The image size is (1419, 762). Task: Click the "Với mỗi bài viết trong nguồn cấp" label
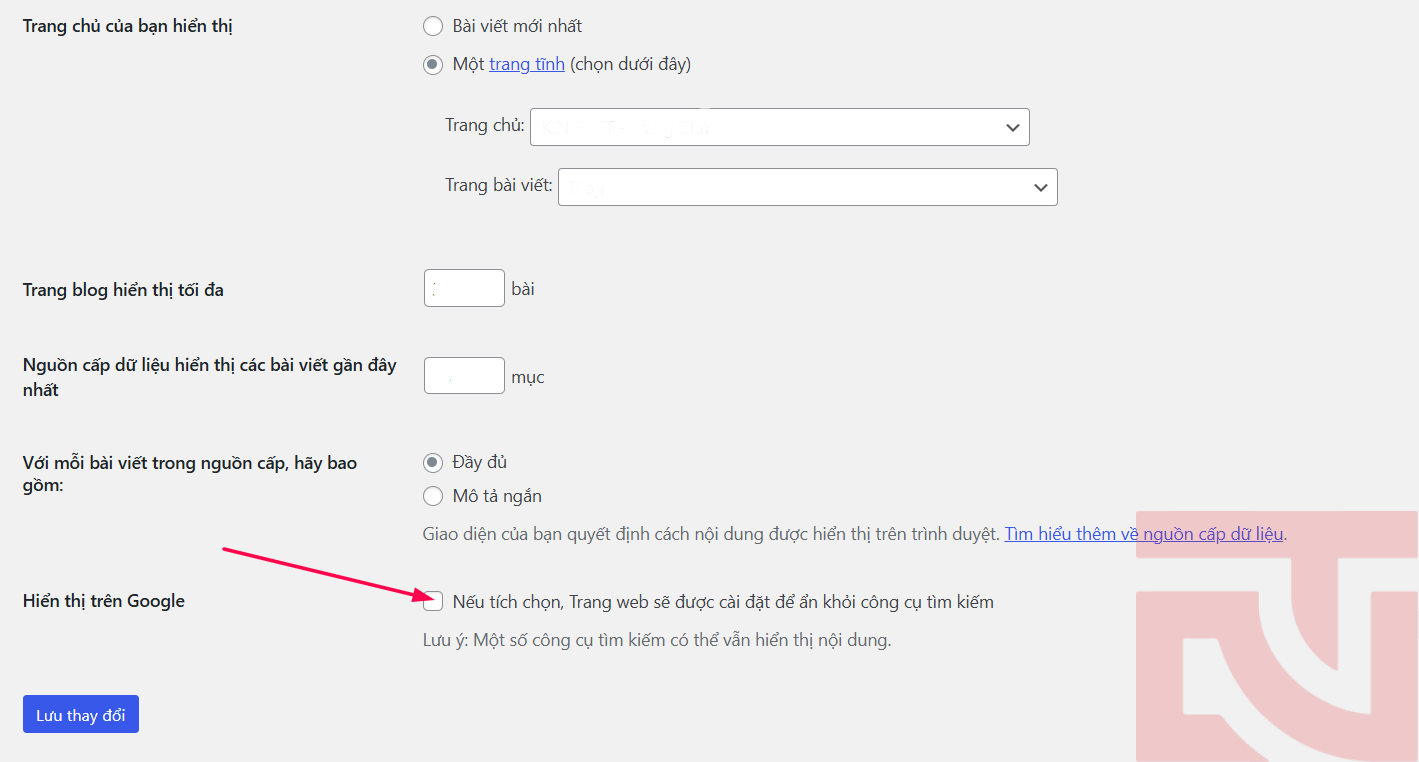(x=190, y=475)
